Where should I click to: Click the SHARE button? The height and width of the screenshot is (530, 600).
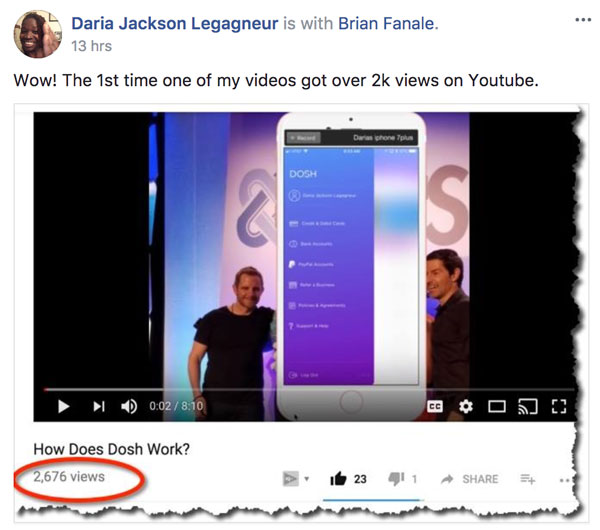coord(470,479)
